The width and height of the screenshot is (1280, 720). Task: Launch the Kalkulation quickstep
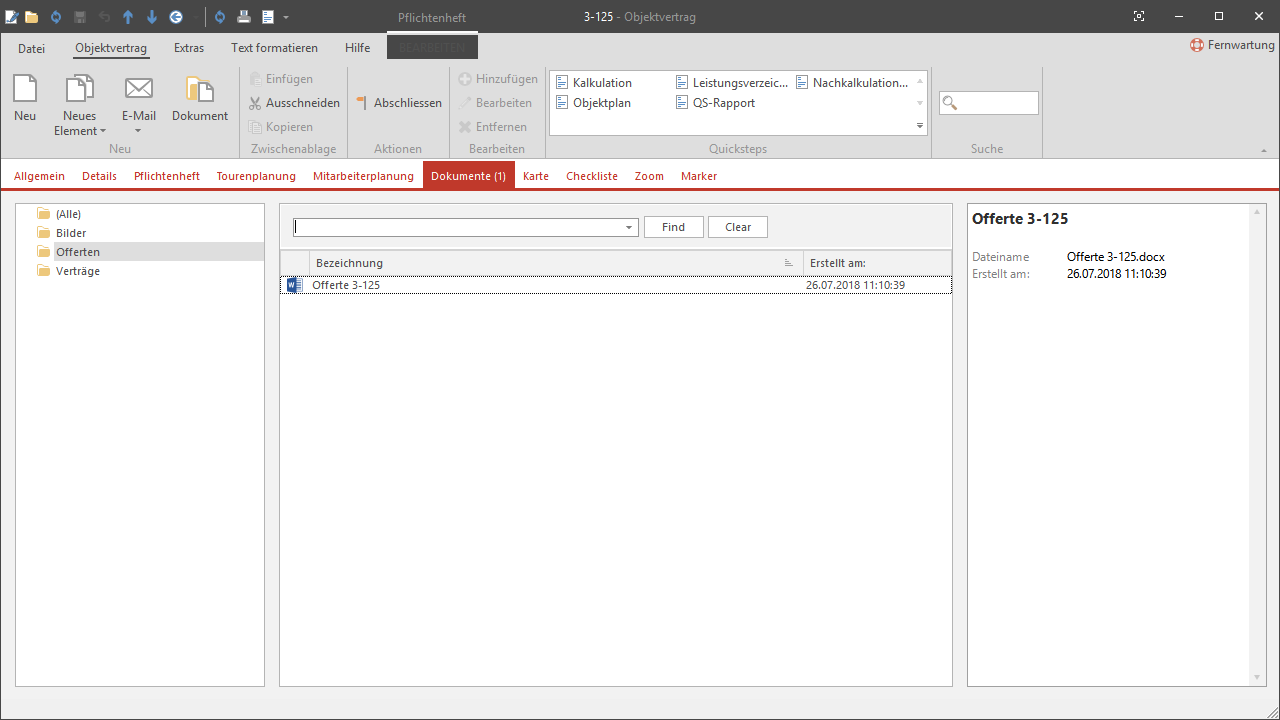601,83
